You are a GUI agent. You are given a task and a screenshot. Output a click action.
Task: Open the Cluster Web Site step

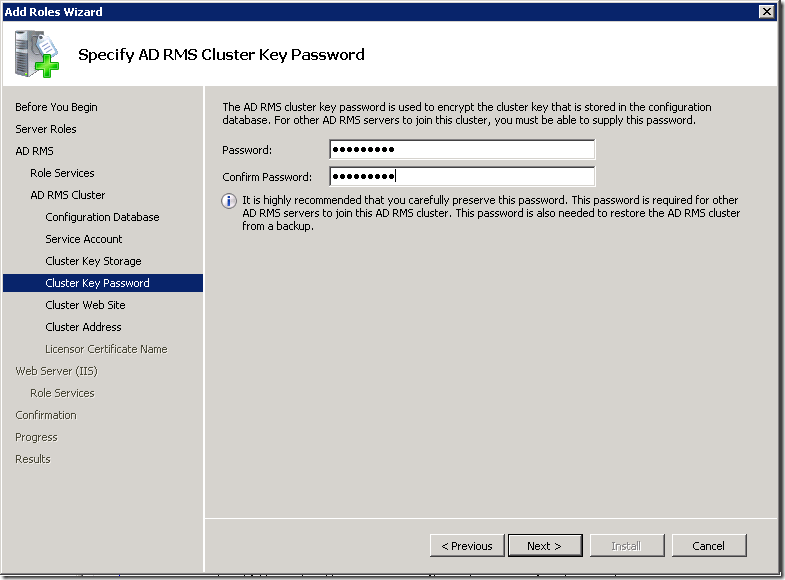(85, 305)
